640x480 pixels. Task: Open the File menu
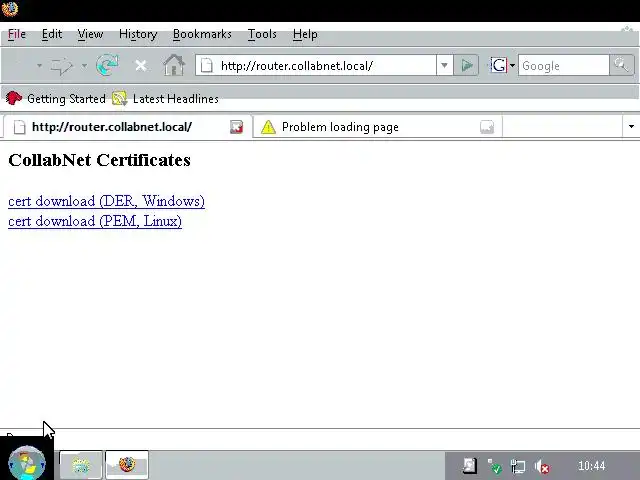point(17,34)
